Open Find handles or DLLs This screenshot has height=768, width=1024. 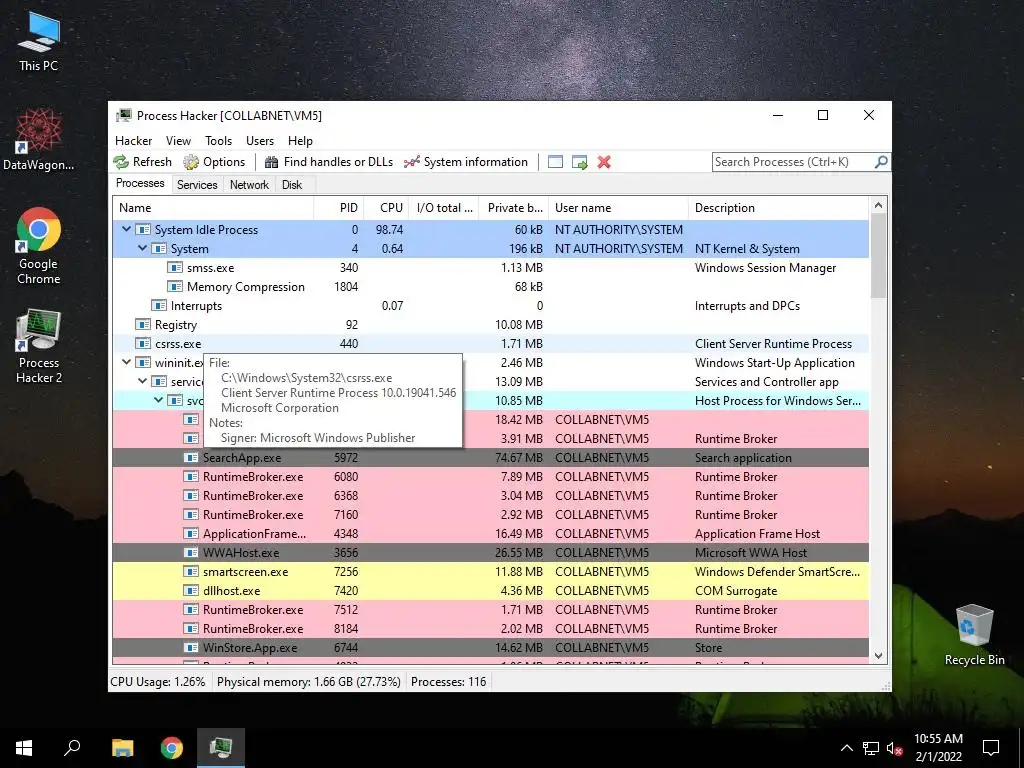pos(328,162)
